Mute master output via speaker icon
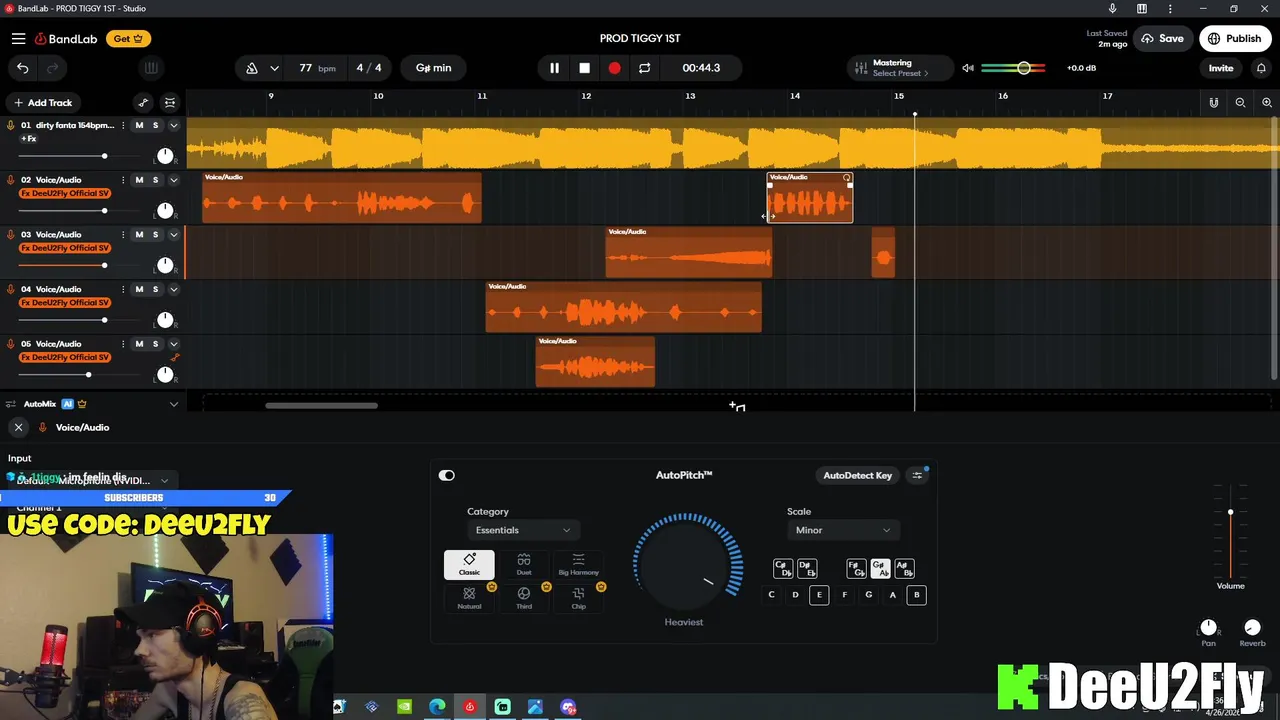Viewport: 1280px width, 720px height. [968, 68]
